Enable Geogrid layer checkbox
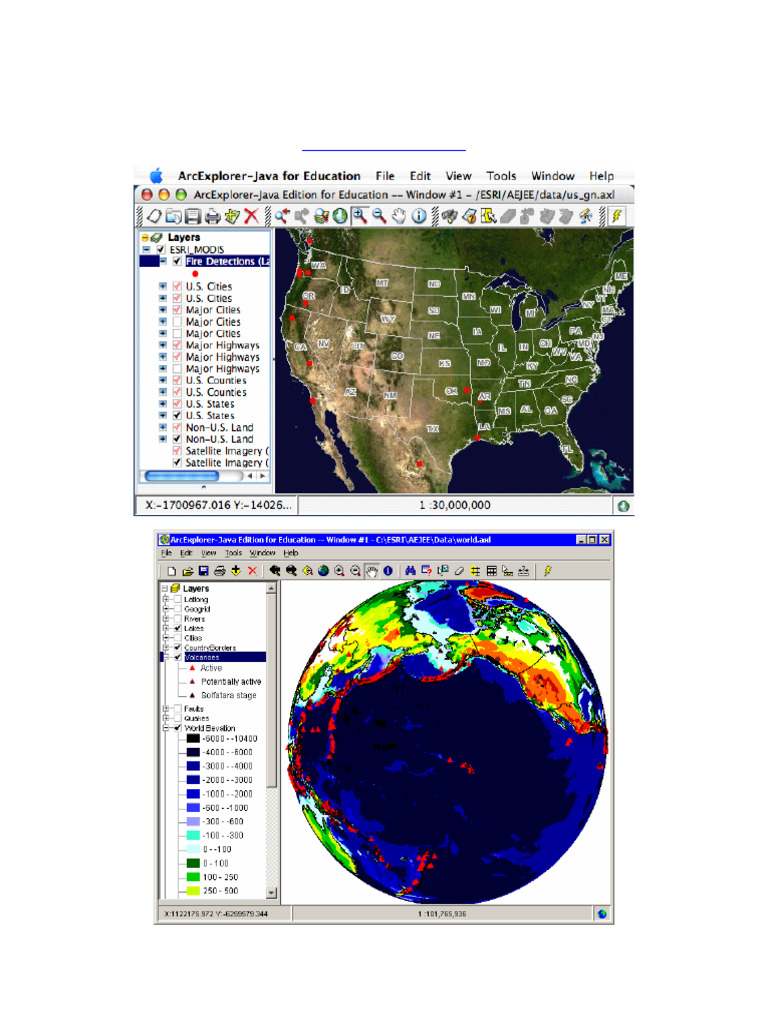 (x=178, y=609)
